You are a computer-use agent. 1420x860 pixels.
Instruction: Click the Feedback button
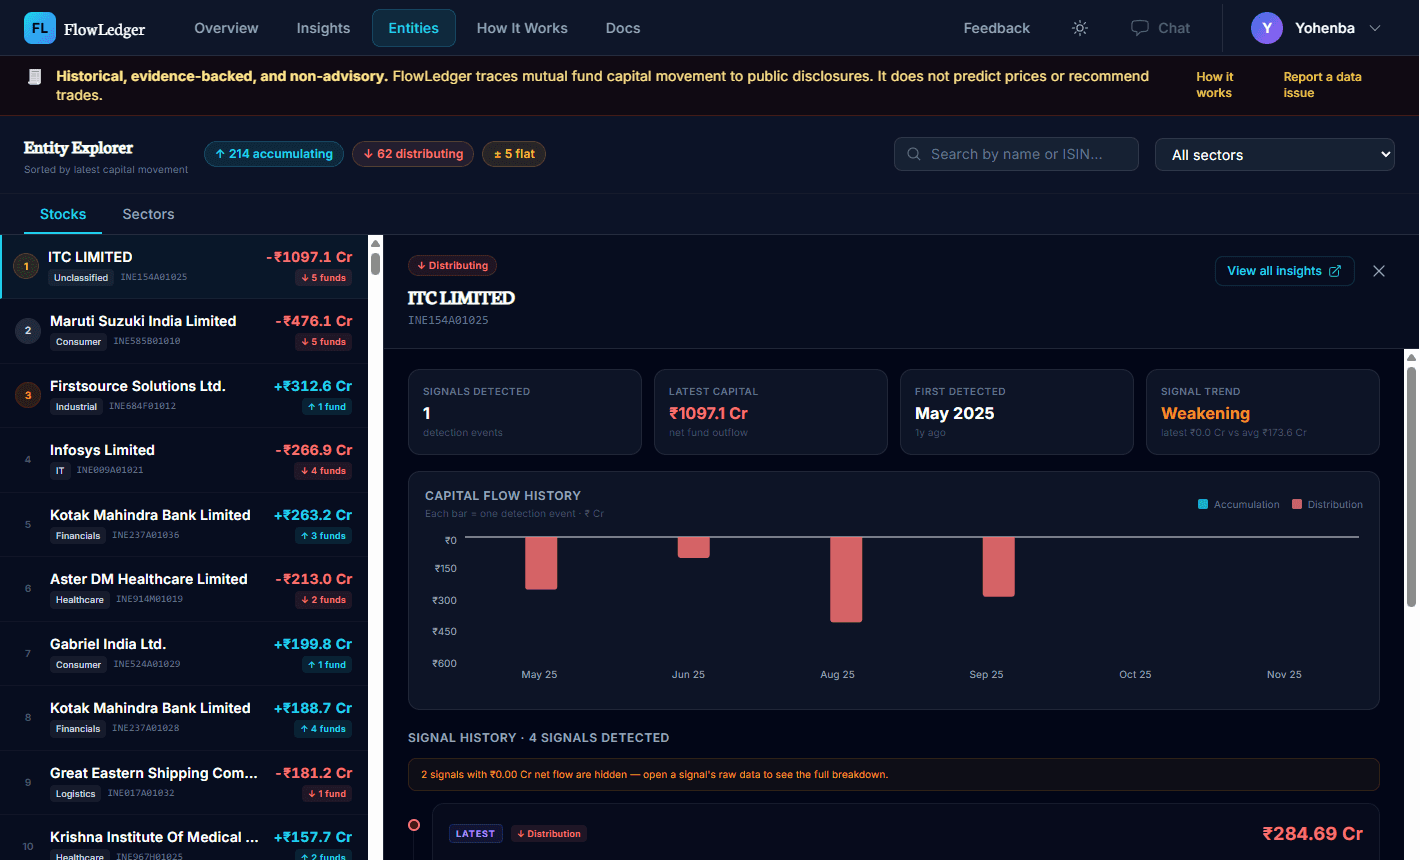click(997, 28)
